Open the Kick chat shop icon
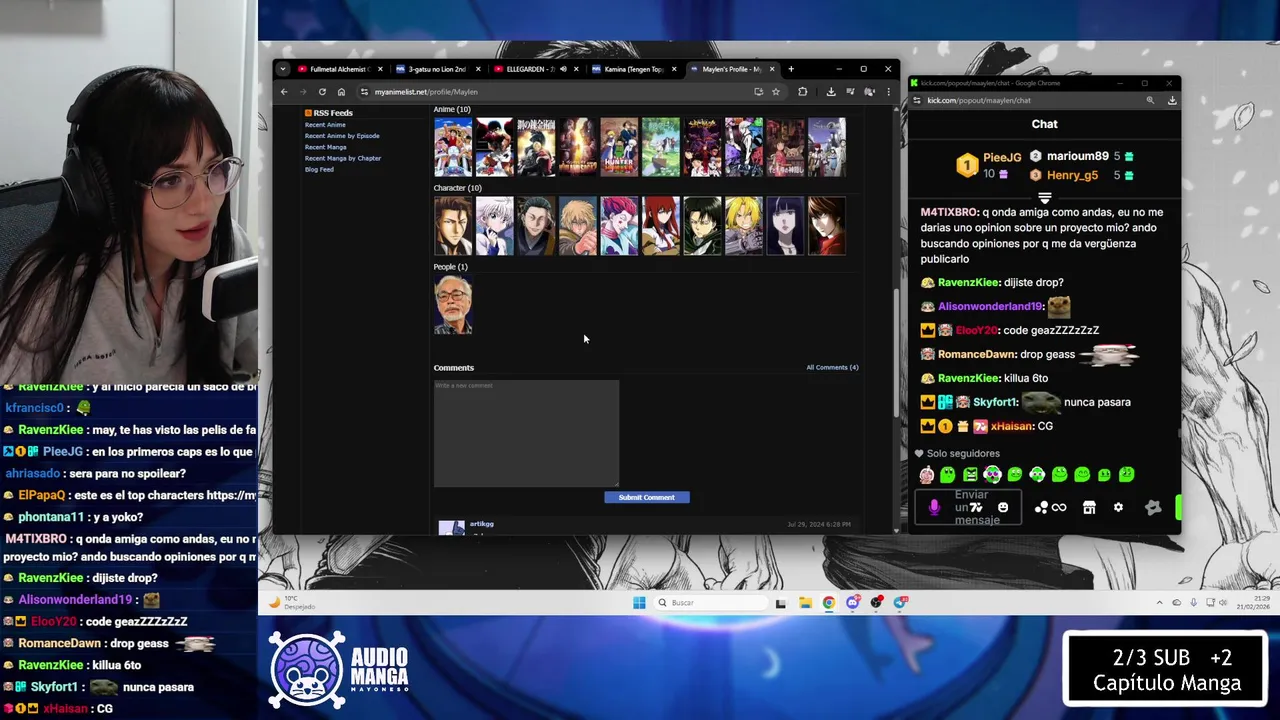Image resolution: width=1280 pixels, height=720 pixels. [1089, 508]
